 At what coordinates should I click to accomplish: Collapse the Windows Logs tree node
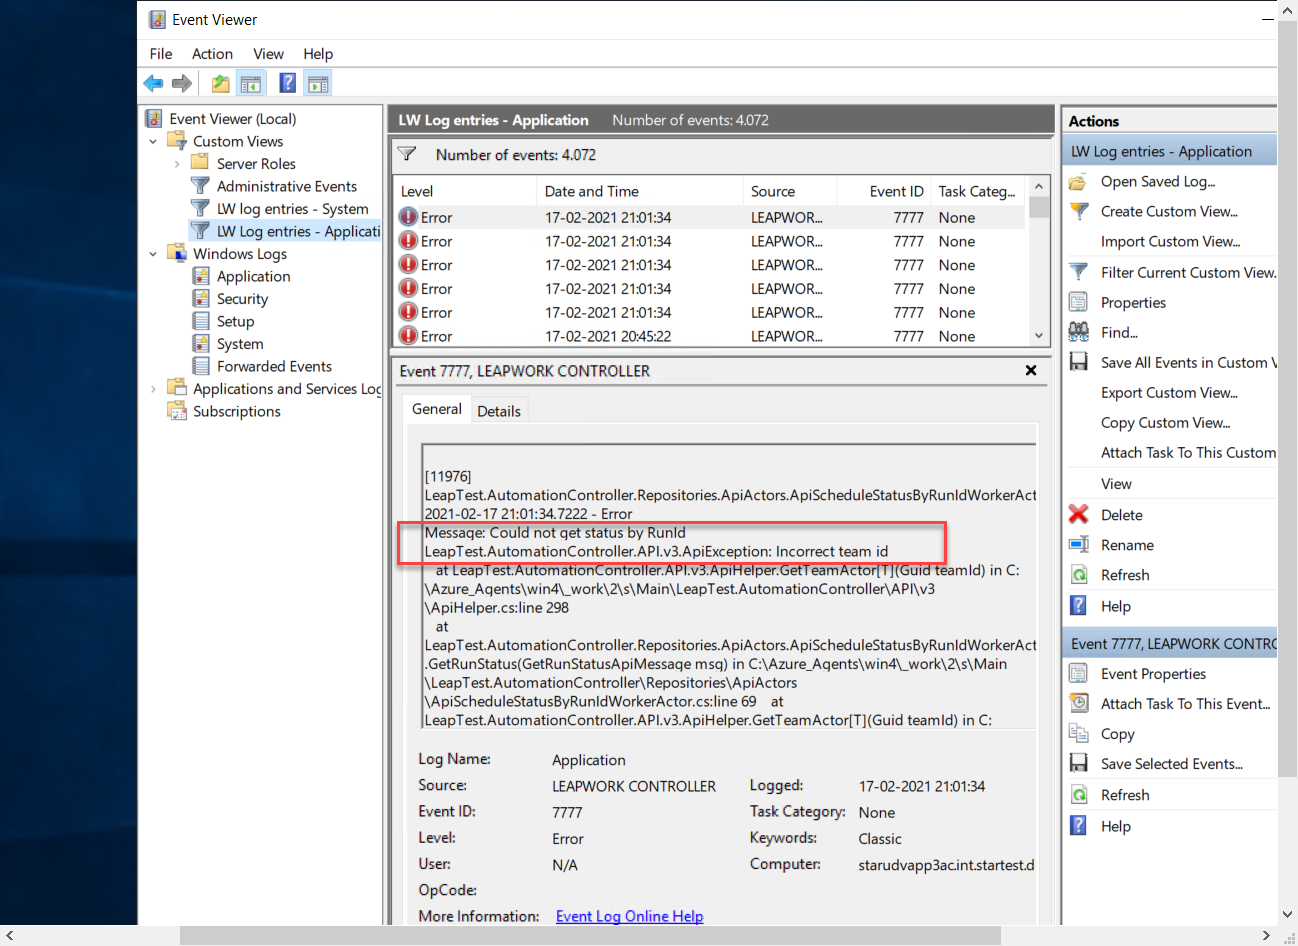click(x=153, y=254)
